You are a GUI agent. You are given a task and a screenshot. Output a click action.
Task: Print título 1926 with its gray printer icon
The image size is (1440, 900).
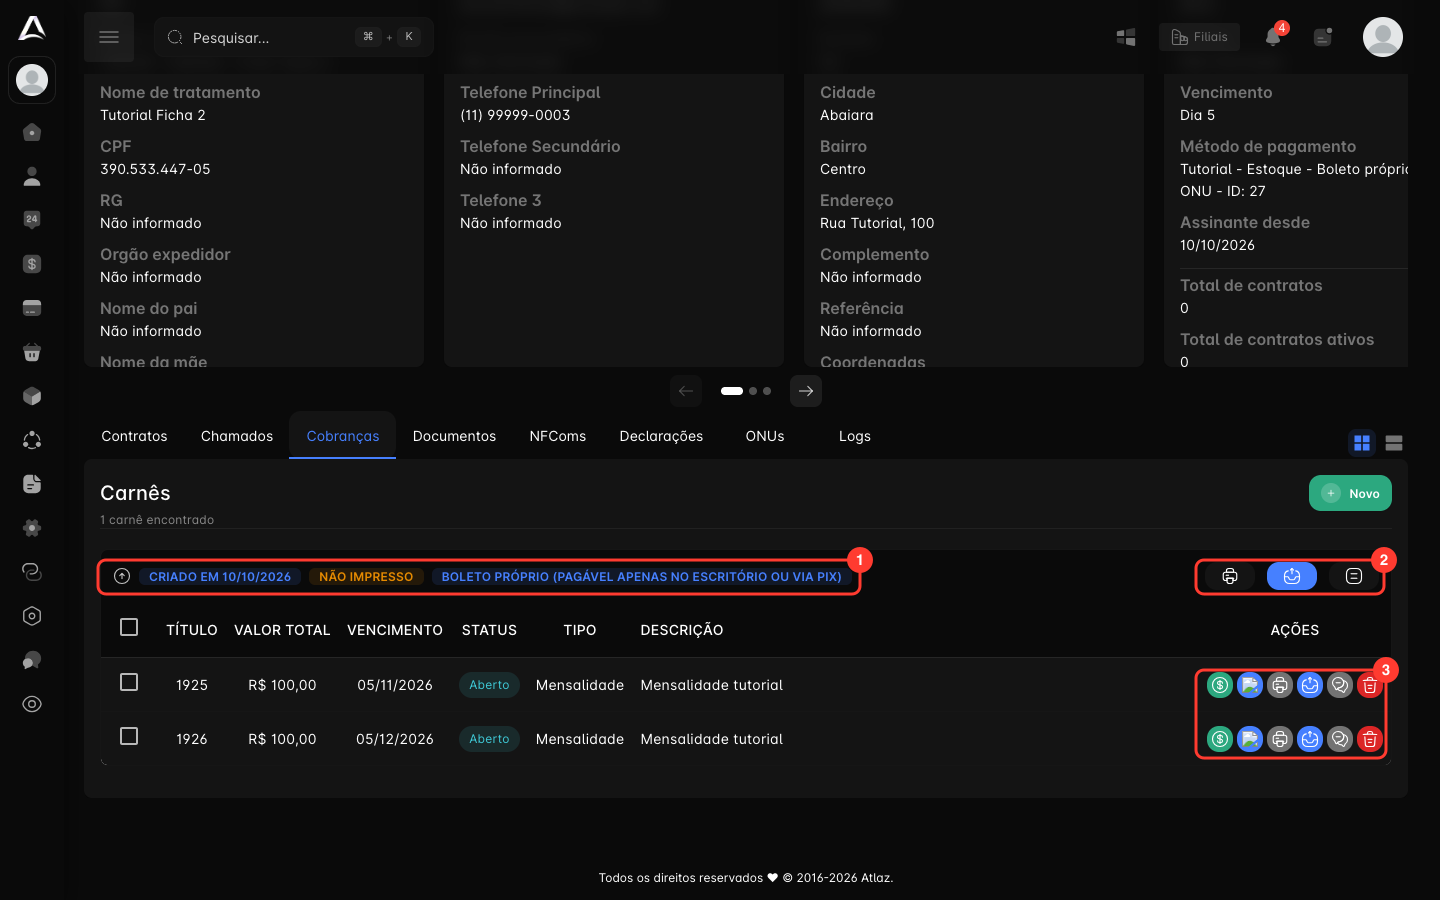point(1280,739)
